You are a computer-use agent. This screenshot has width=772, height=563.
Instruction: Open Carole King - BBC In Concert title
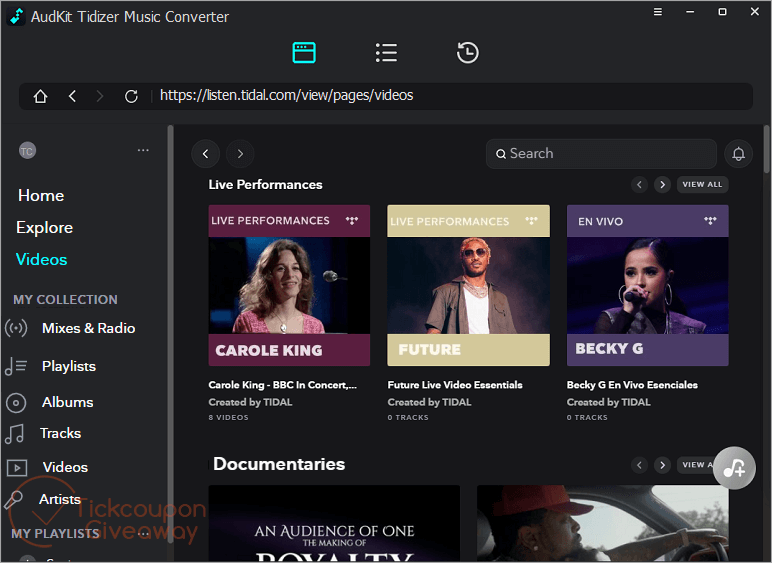(x=283, y=385)
